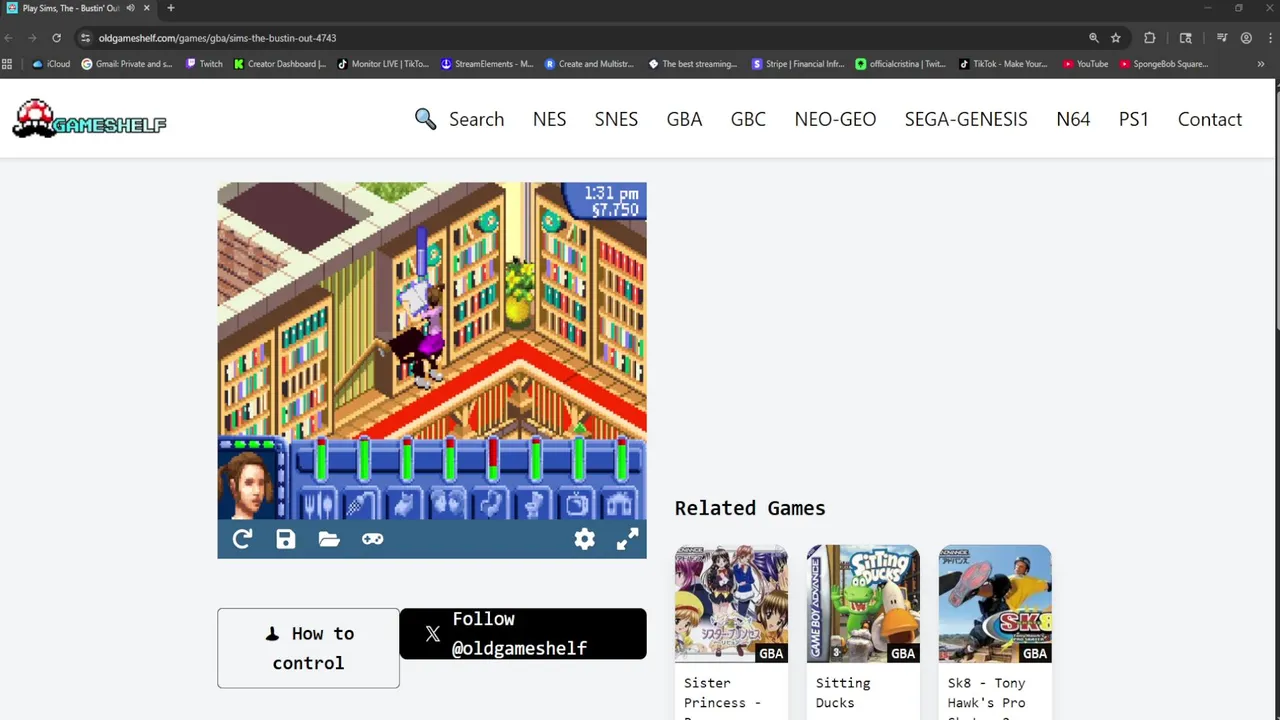
Task: Open the browser zoom magnifier icon
Action: tap(1094, 38)
